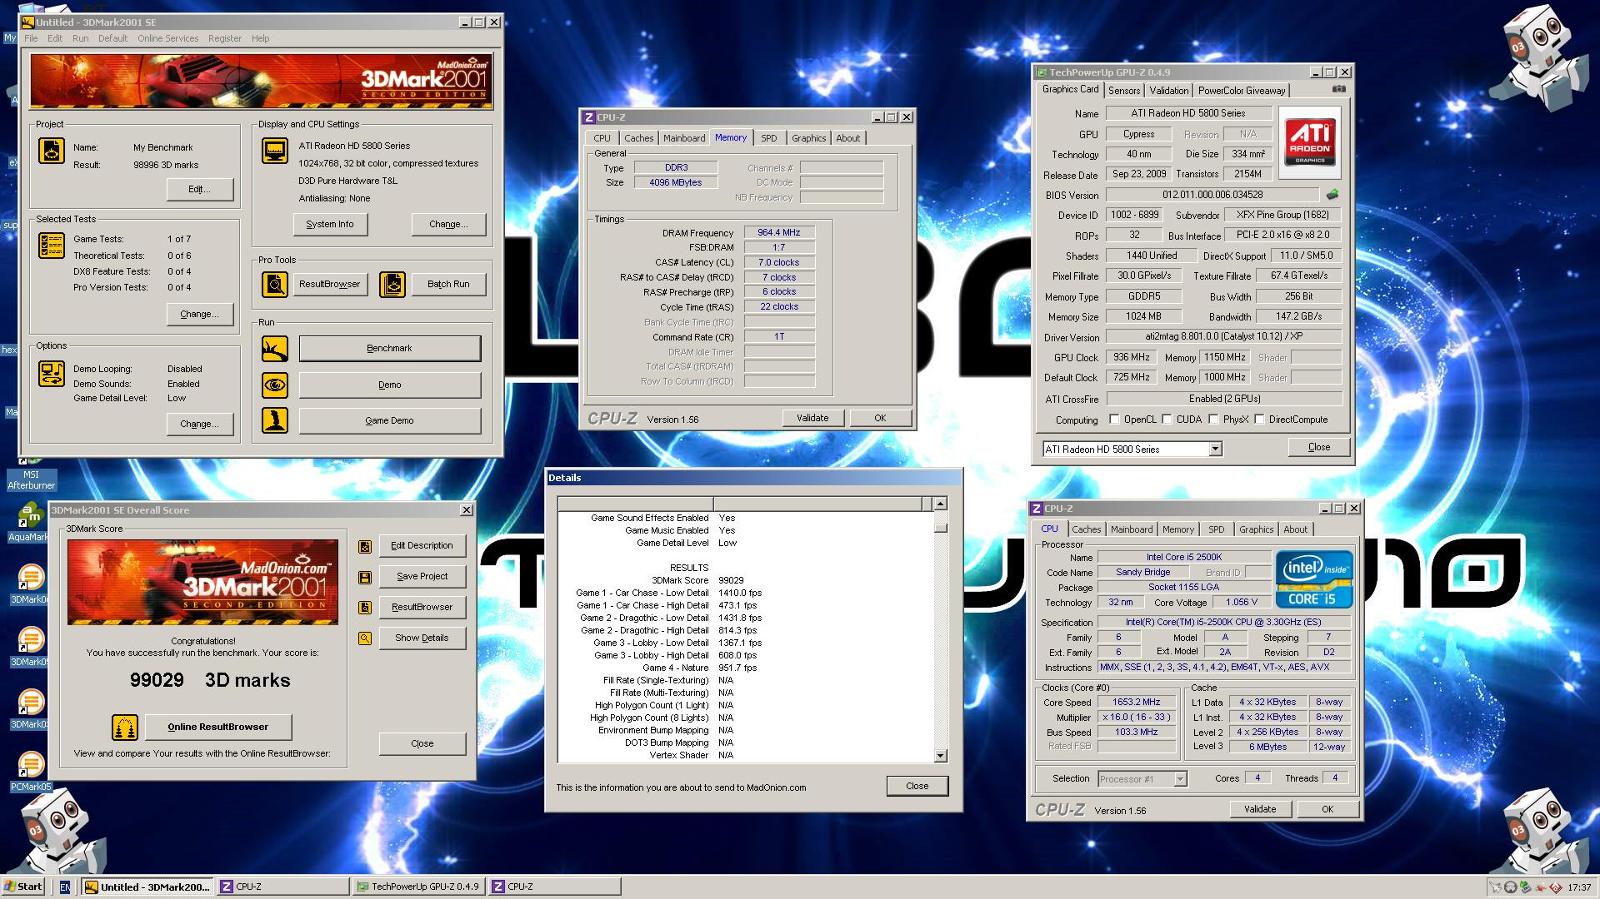The height and width of the screenshot is (899, 1600).
Task: Switch to Mainboard tab in upper CPU-Z window
Action: [x=684, y=138]
